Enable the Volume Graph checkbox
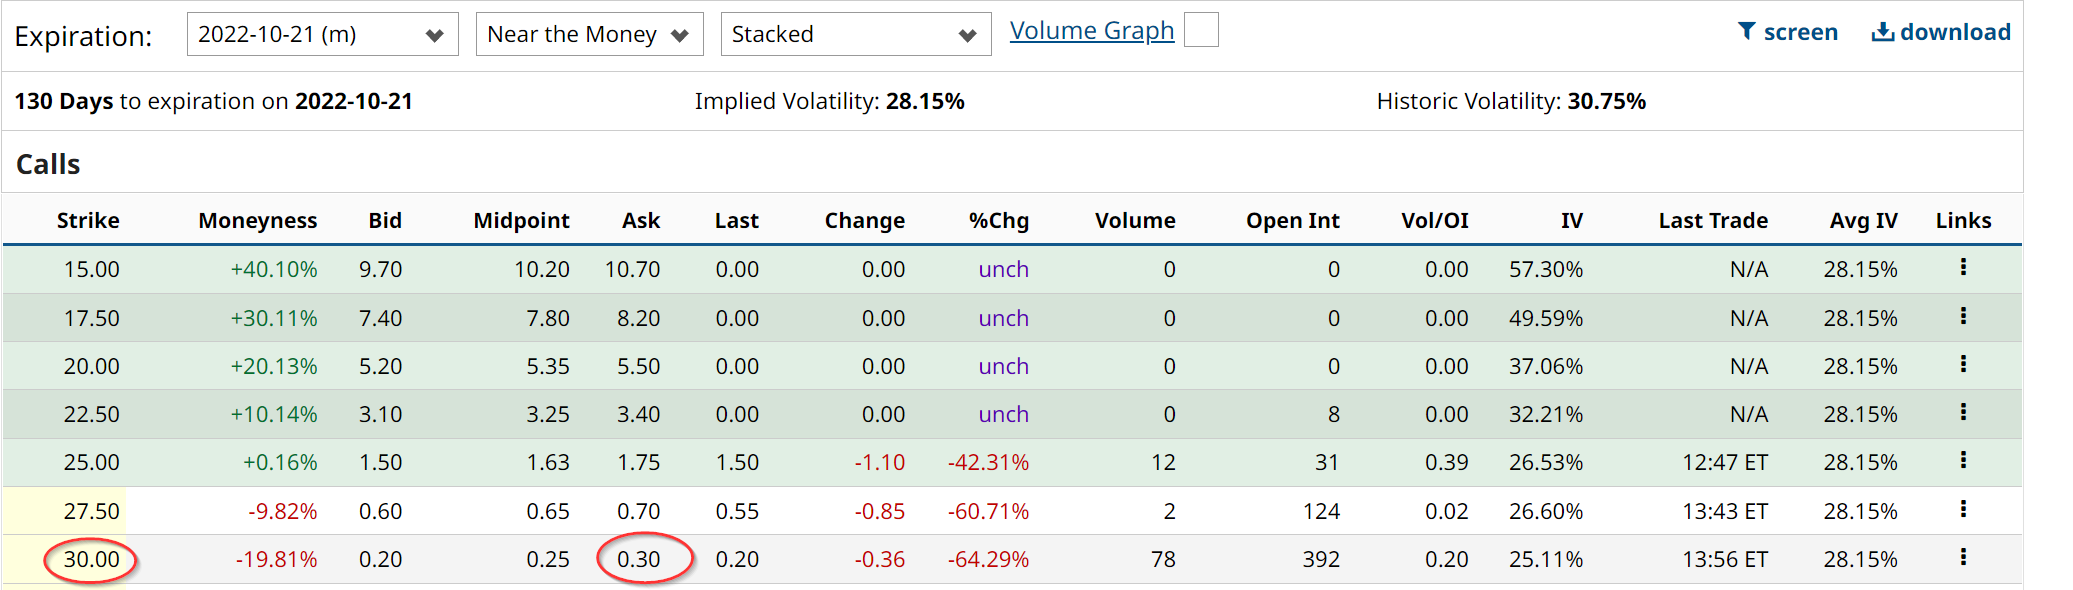The image size is (2073, 590). [x=1201, y=30]
